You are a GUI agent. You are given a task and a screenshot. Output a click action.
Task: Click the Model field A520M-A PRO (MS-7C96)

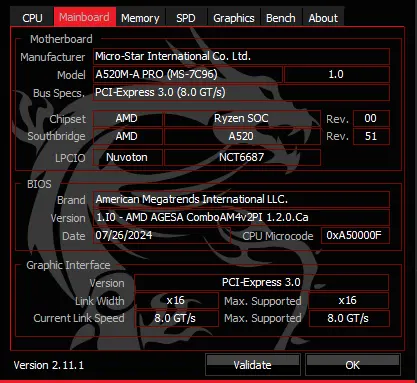click(x=188, y=74)
